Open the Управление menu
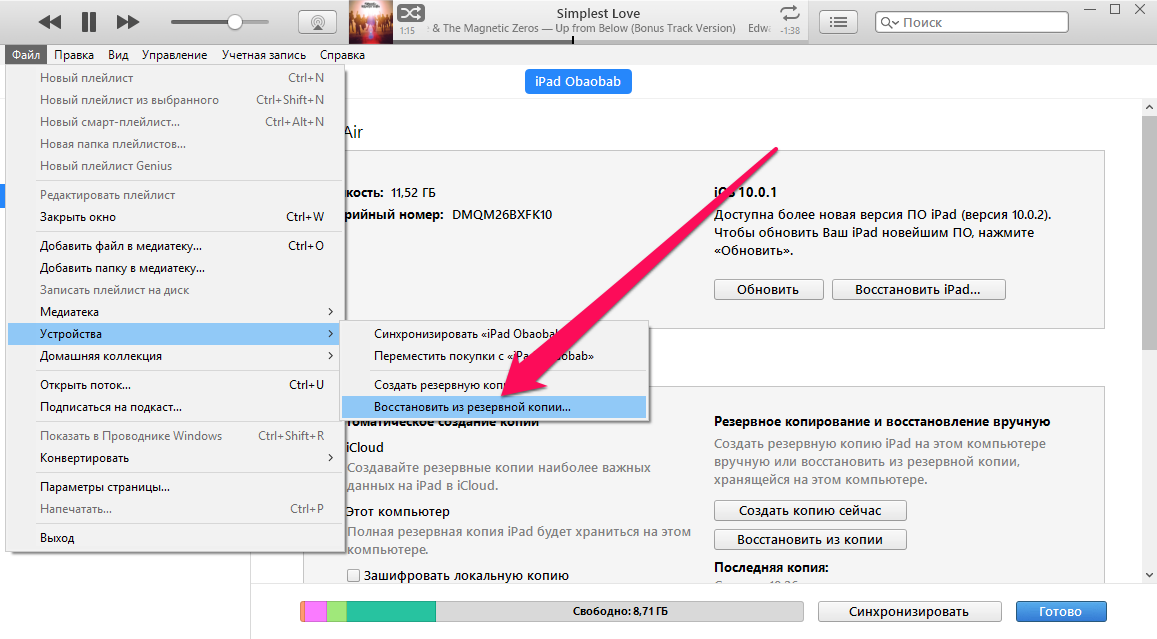This screenshot has width=1157, height=639. point(174,55)
